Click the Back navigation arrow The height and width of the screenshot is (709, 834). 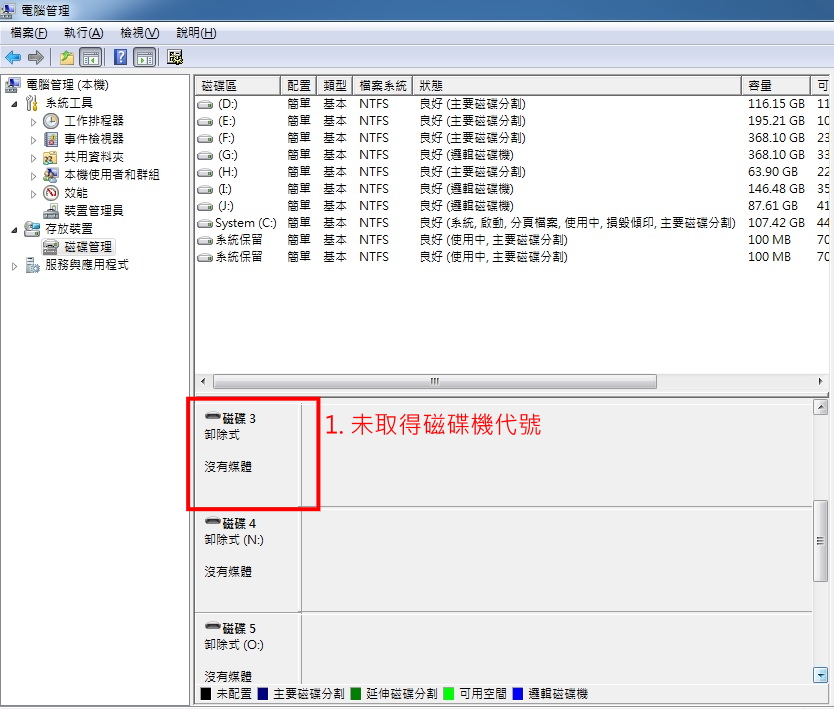13,57
